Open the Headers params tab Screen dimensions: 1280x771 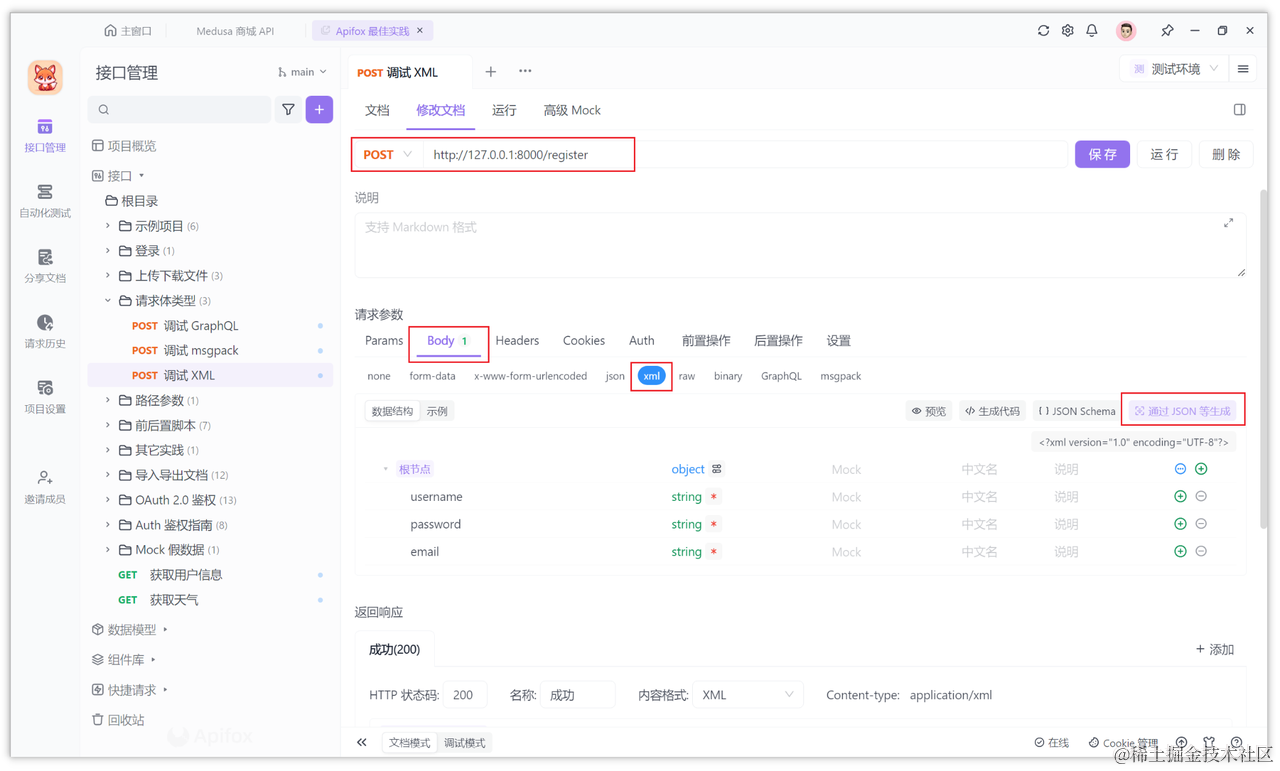coord(517,341)
